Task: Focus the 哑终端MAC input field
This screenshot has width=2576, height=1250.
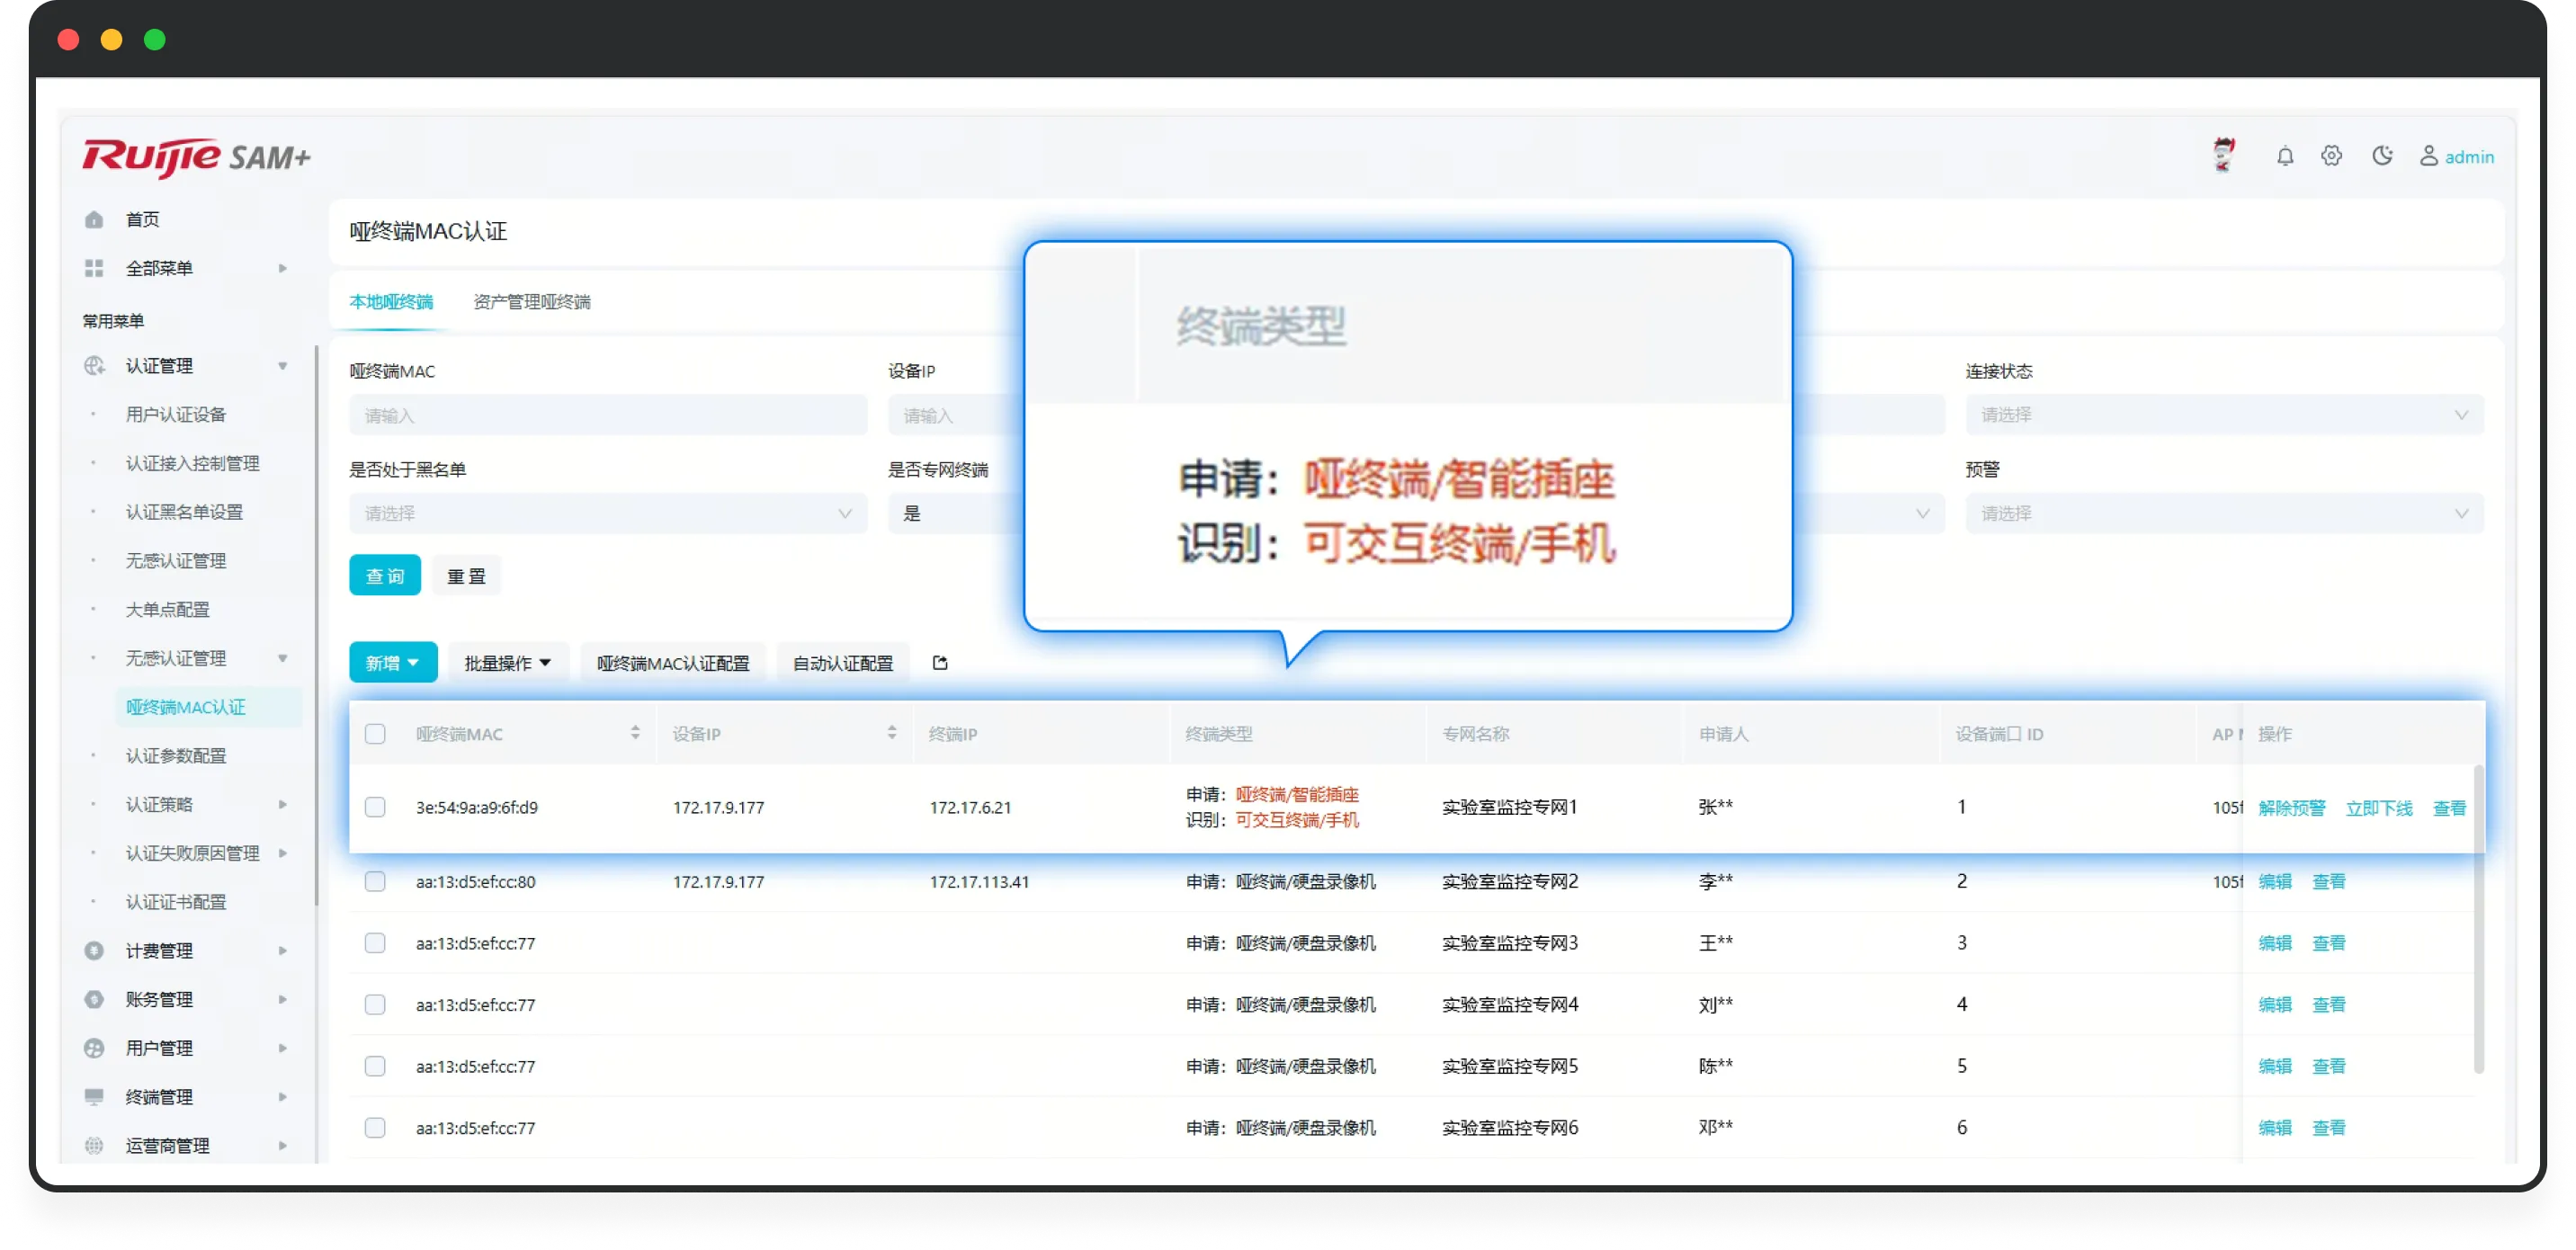Action: coord(607,415)
